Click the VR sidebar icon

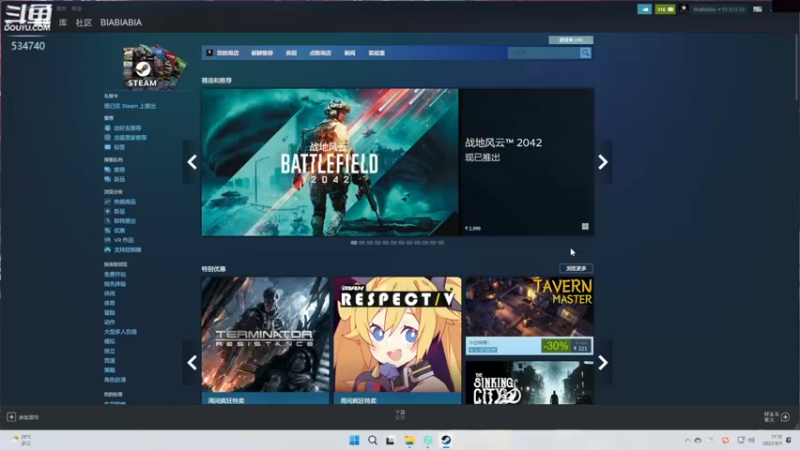click(108, 240)
